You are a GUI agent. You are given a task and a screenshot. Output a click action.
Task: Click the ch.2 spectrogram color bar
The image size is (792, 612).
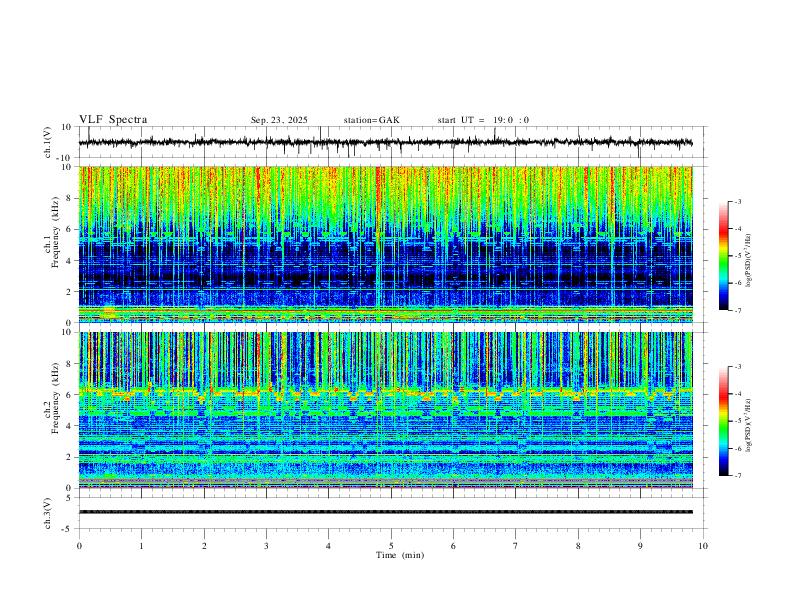723,421
